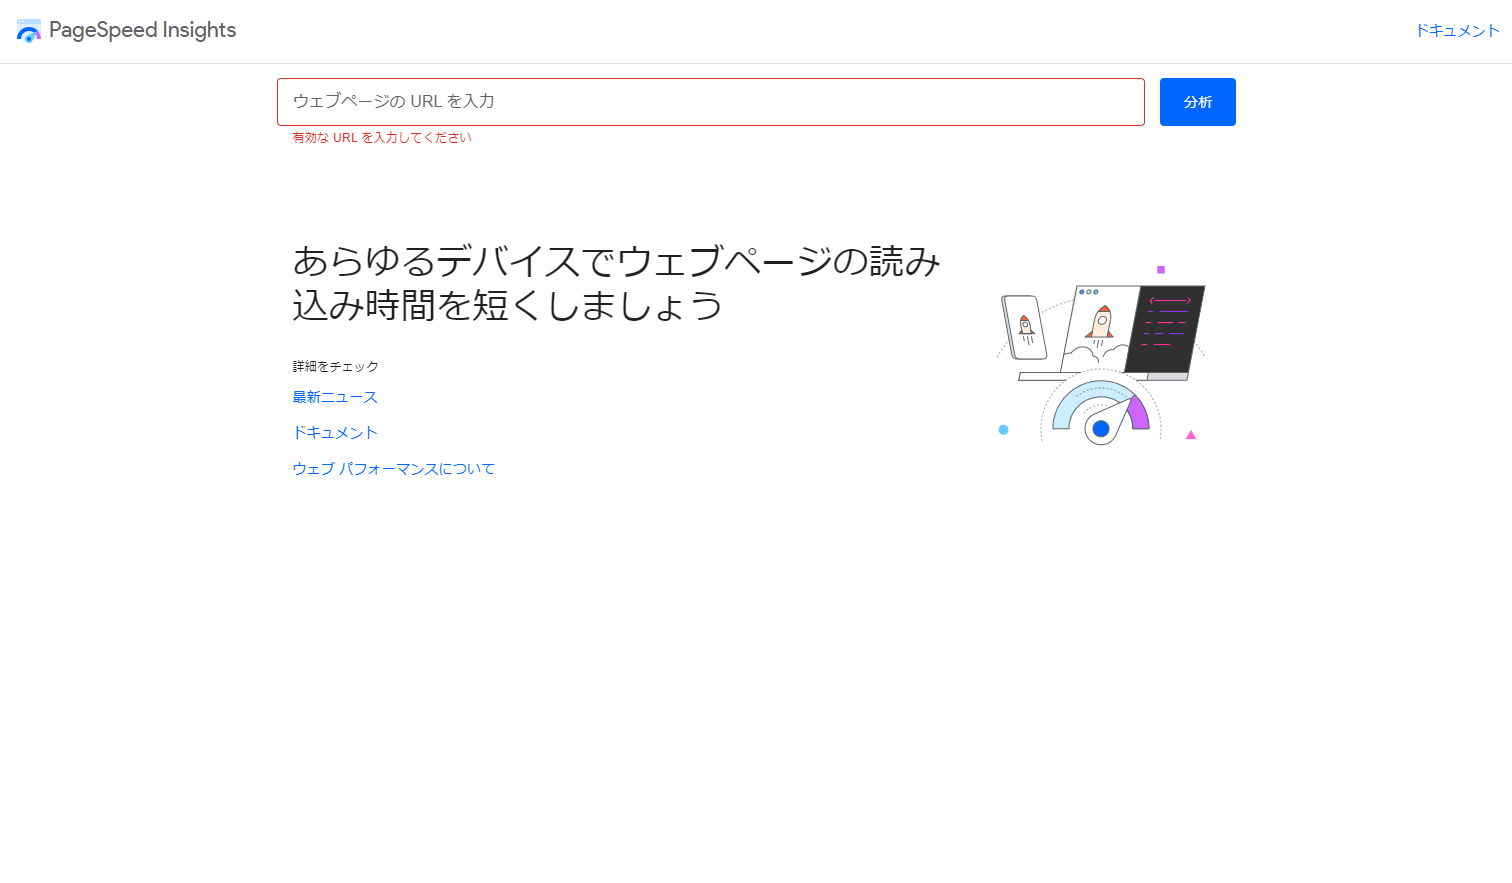
Task: Click the rocket speedometer illustration
Action: (1100, 355)
